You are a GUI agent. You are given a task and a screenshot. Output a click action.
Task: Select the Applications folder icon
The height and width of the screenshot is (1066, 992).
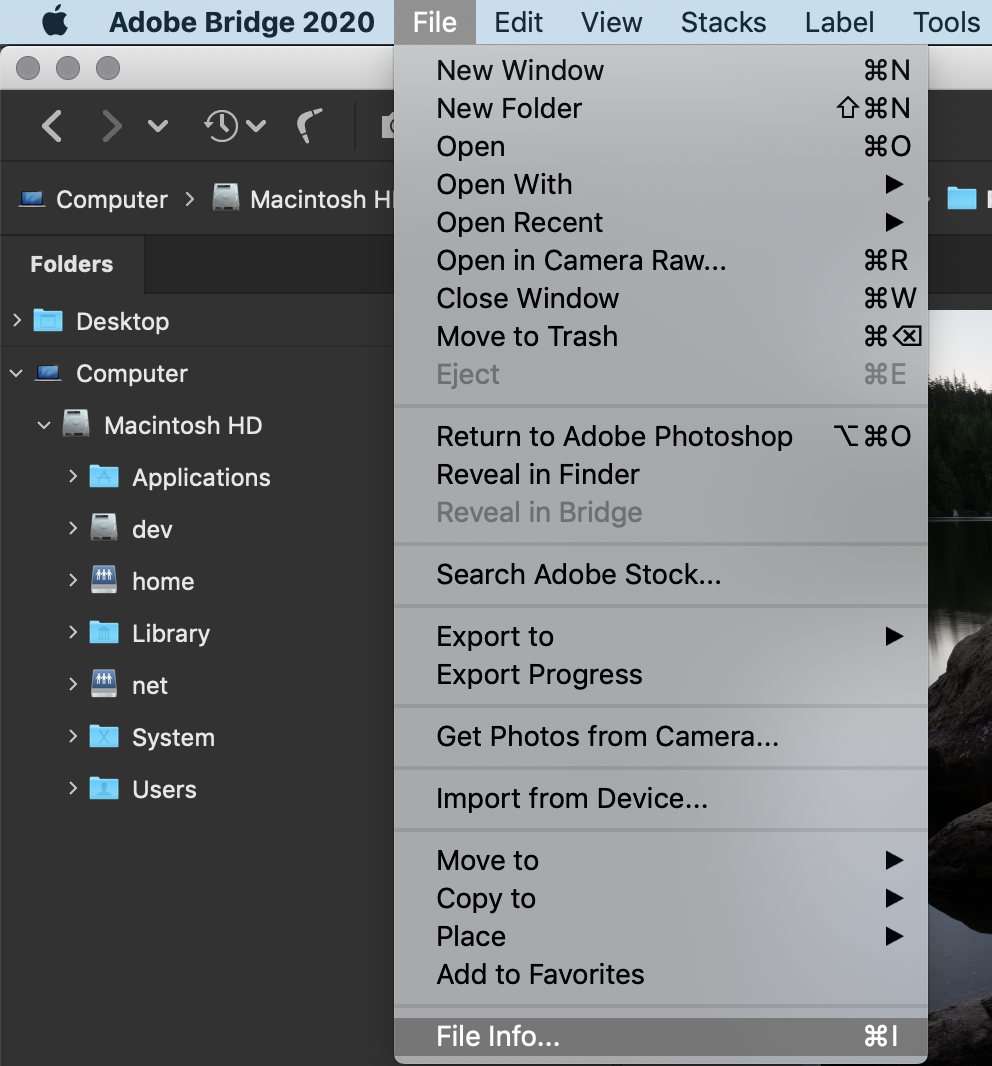coord(104,477)
